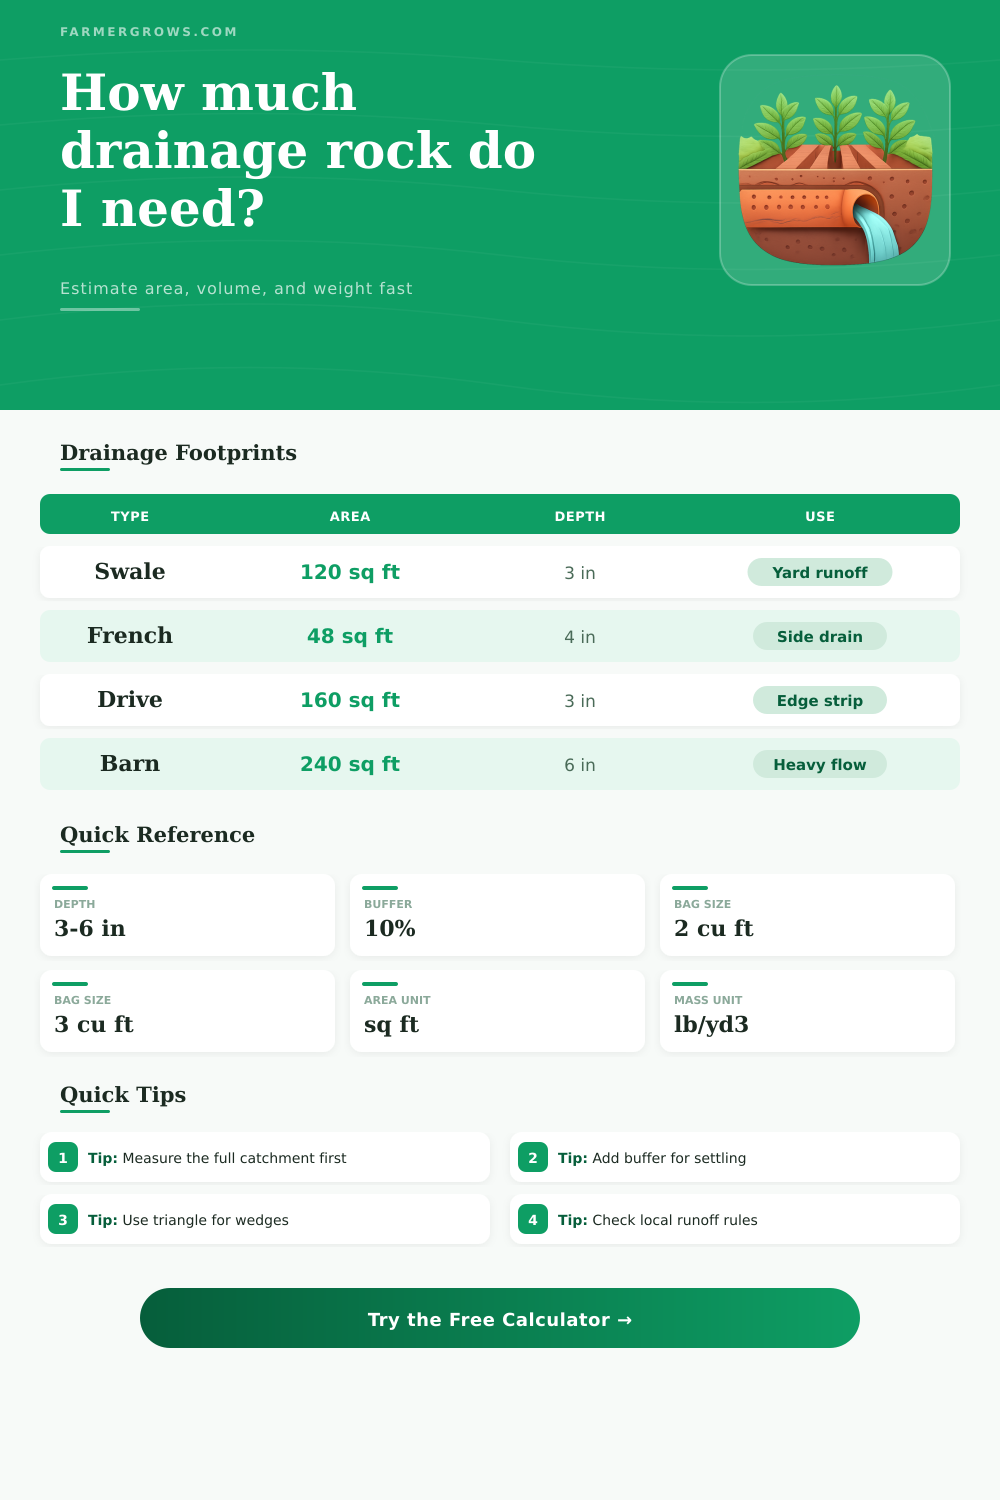Click the 120 sq ft area value
The image size is (1000, 1500).
tap(350, 572)
